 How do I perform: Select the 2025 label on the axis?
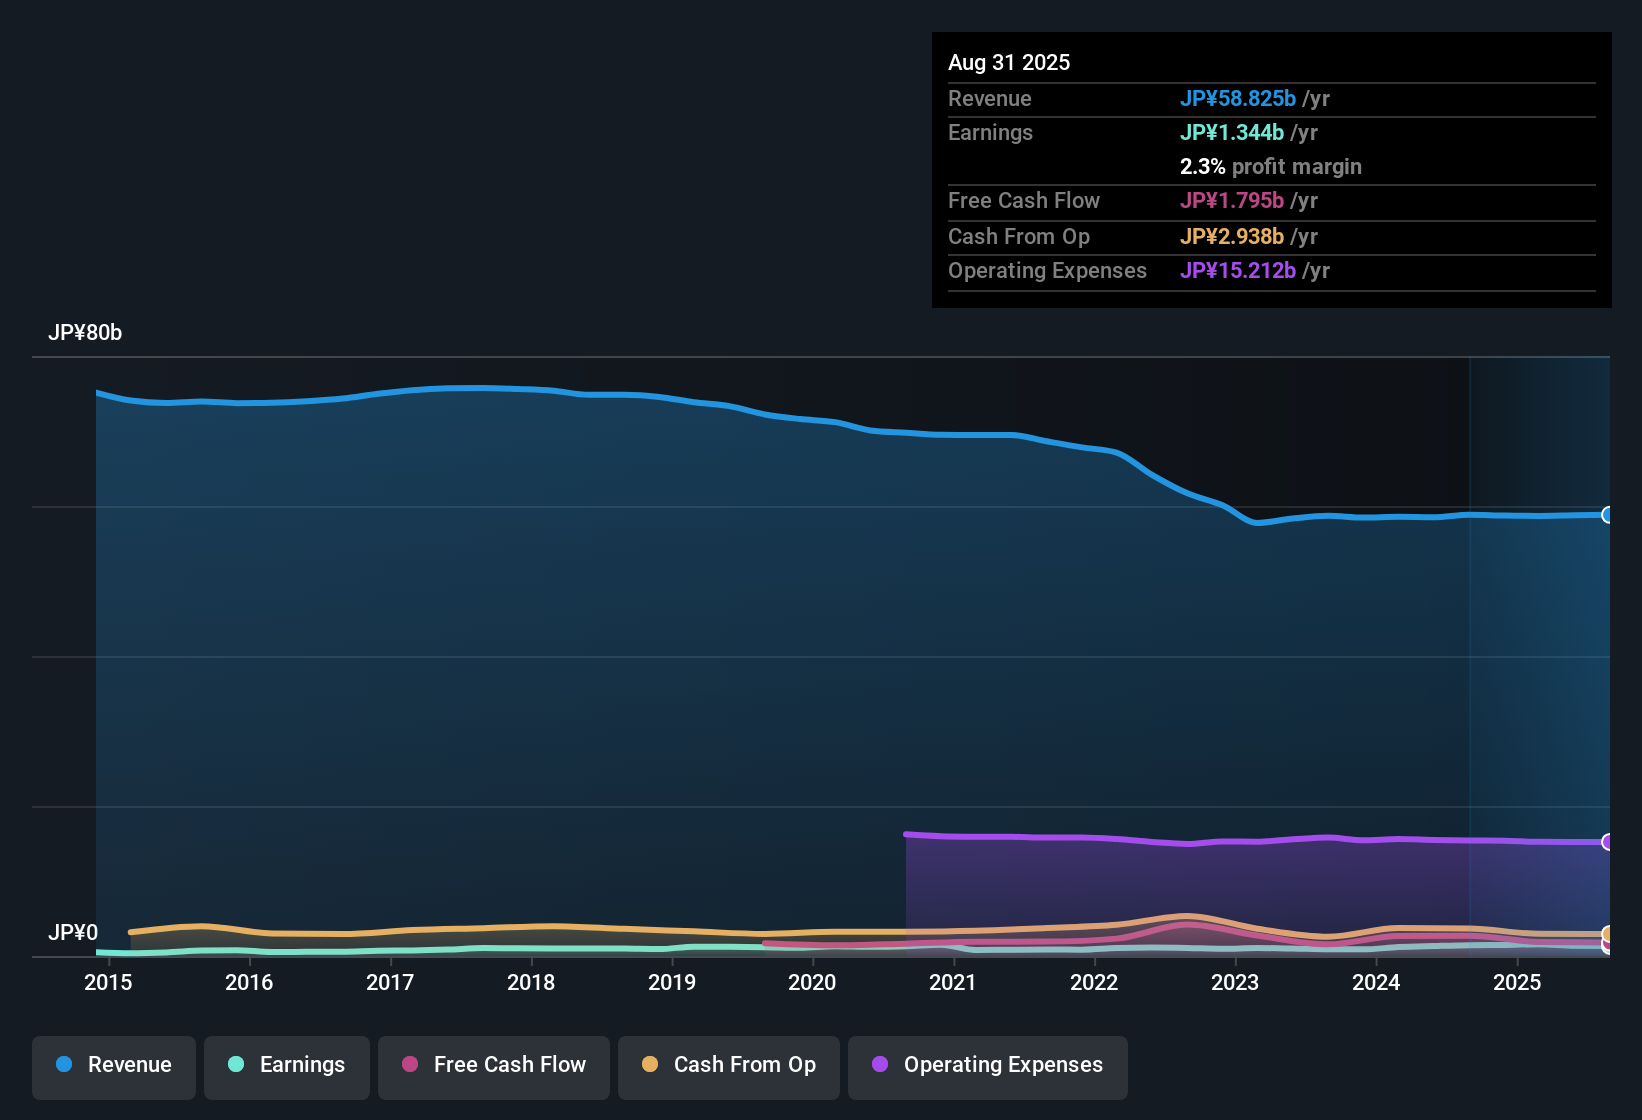point(1517,982)
